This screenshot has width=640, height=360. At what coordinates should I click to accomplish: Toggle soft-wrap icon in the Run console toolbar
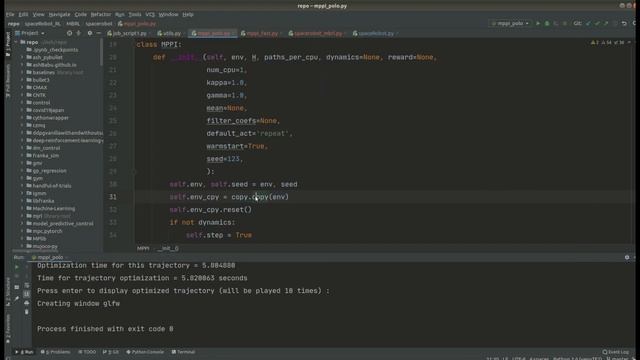(27, 285)
